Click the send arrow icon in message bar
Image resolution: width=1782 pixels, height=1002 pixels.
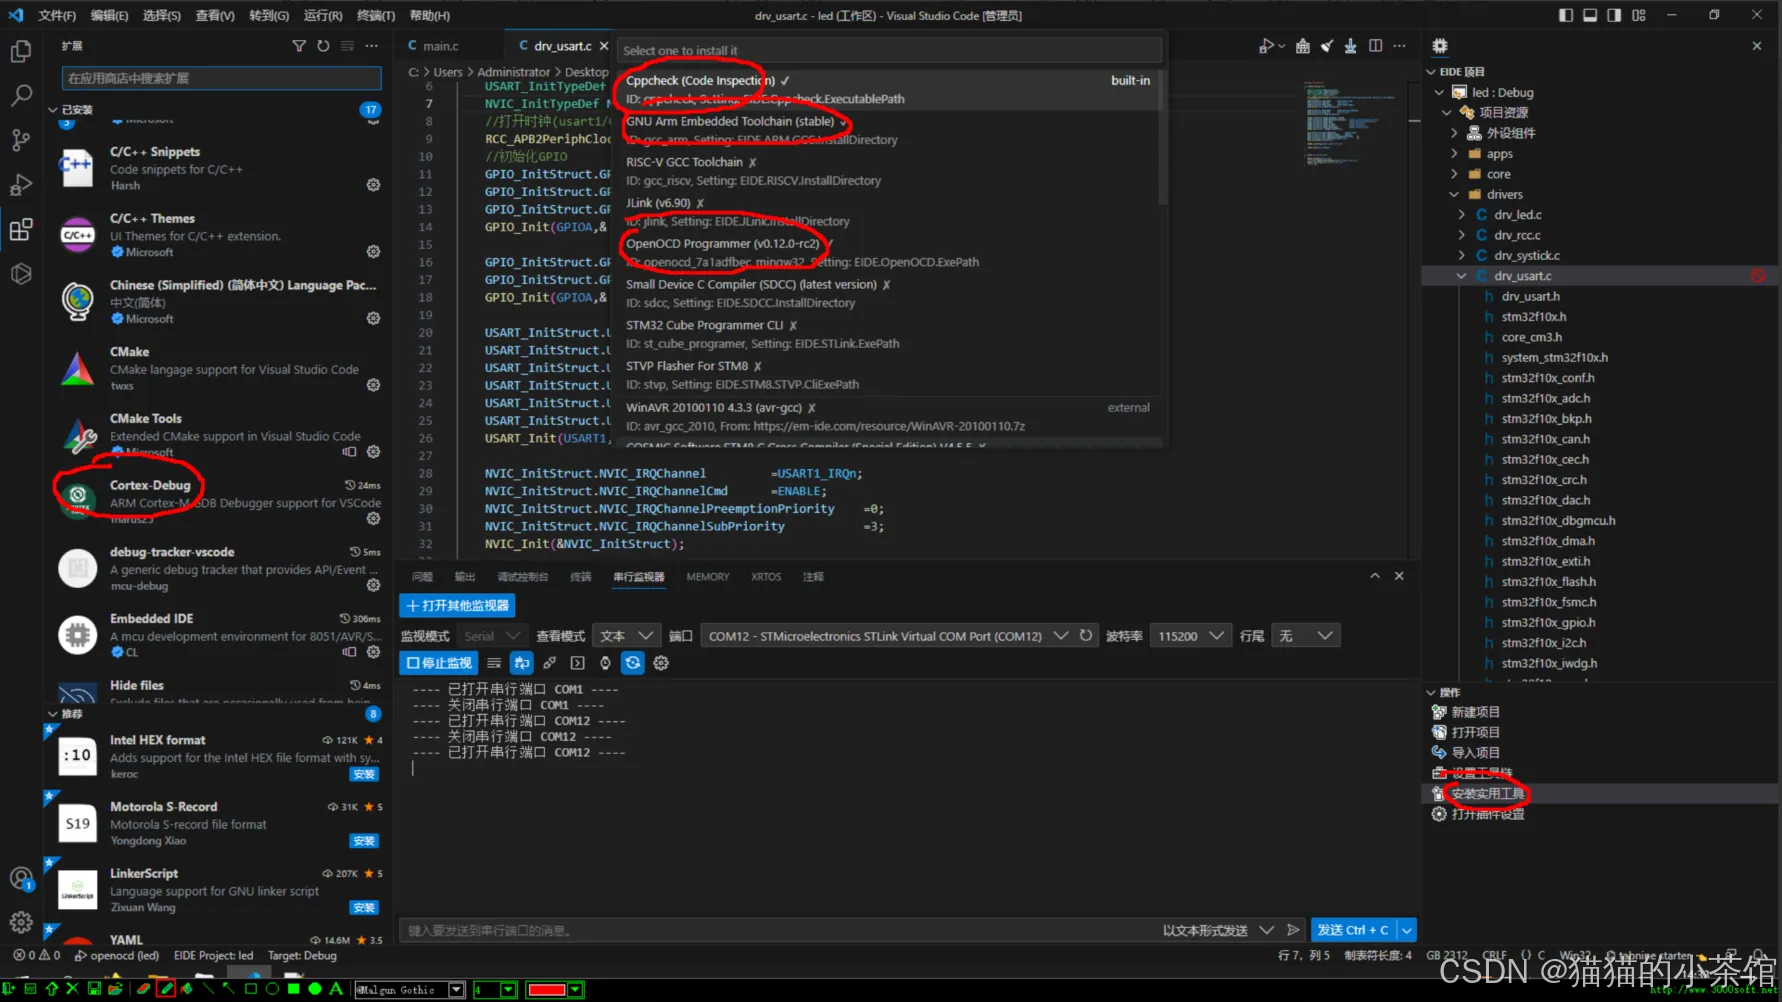pos(1293,930)
